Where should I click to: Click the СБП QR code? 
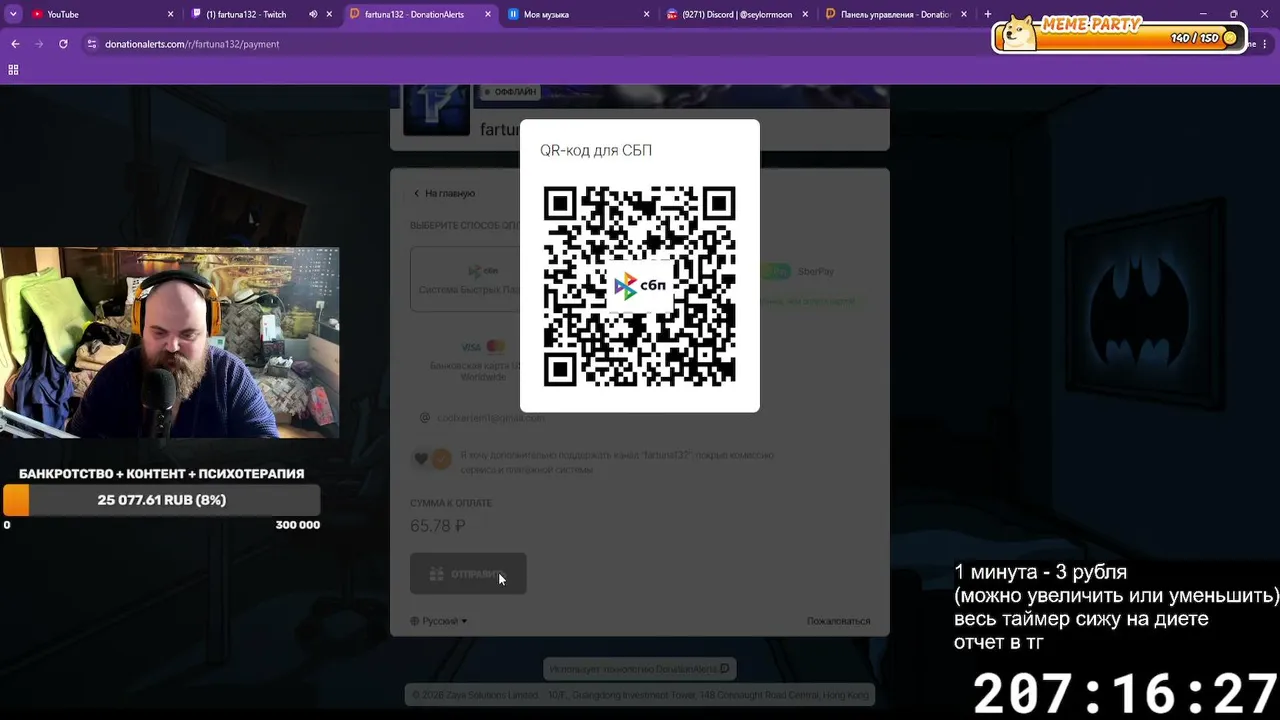[x=640, y=286]
